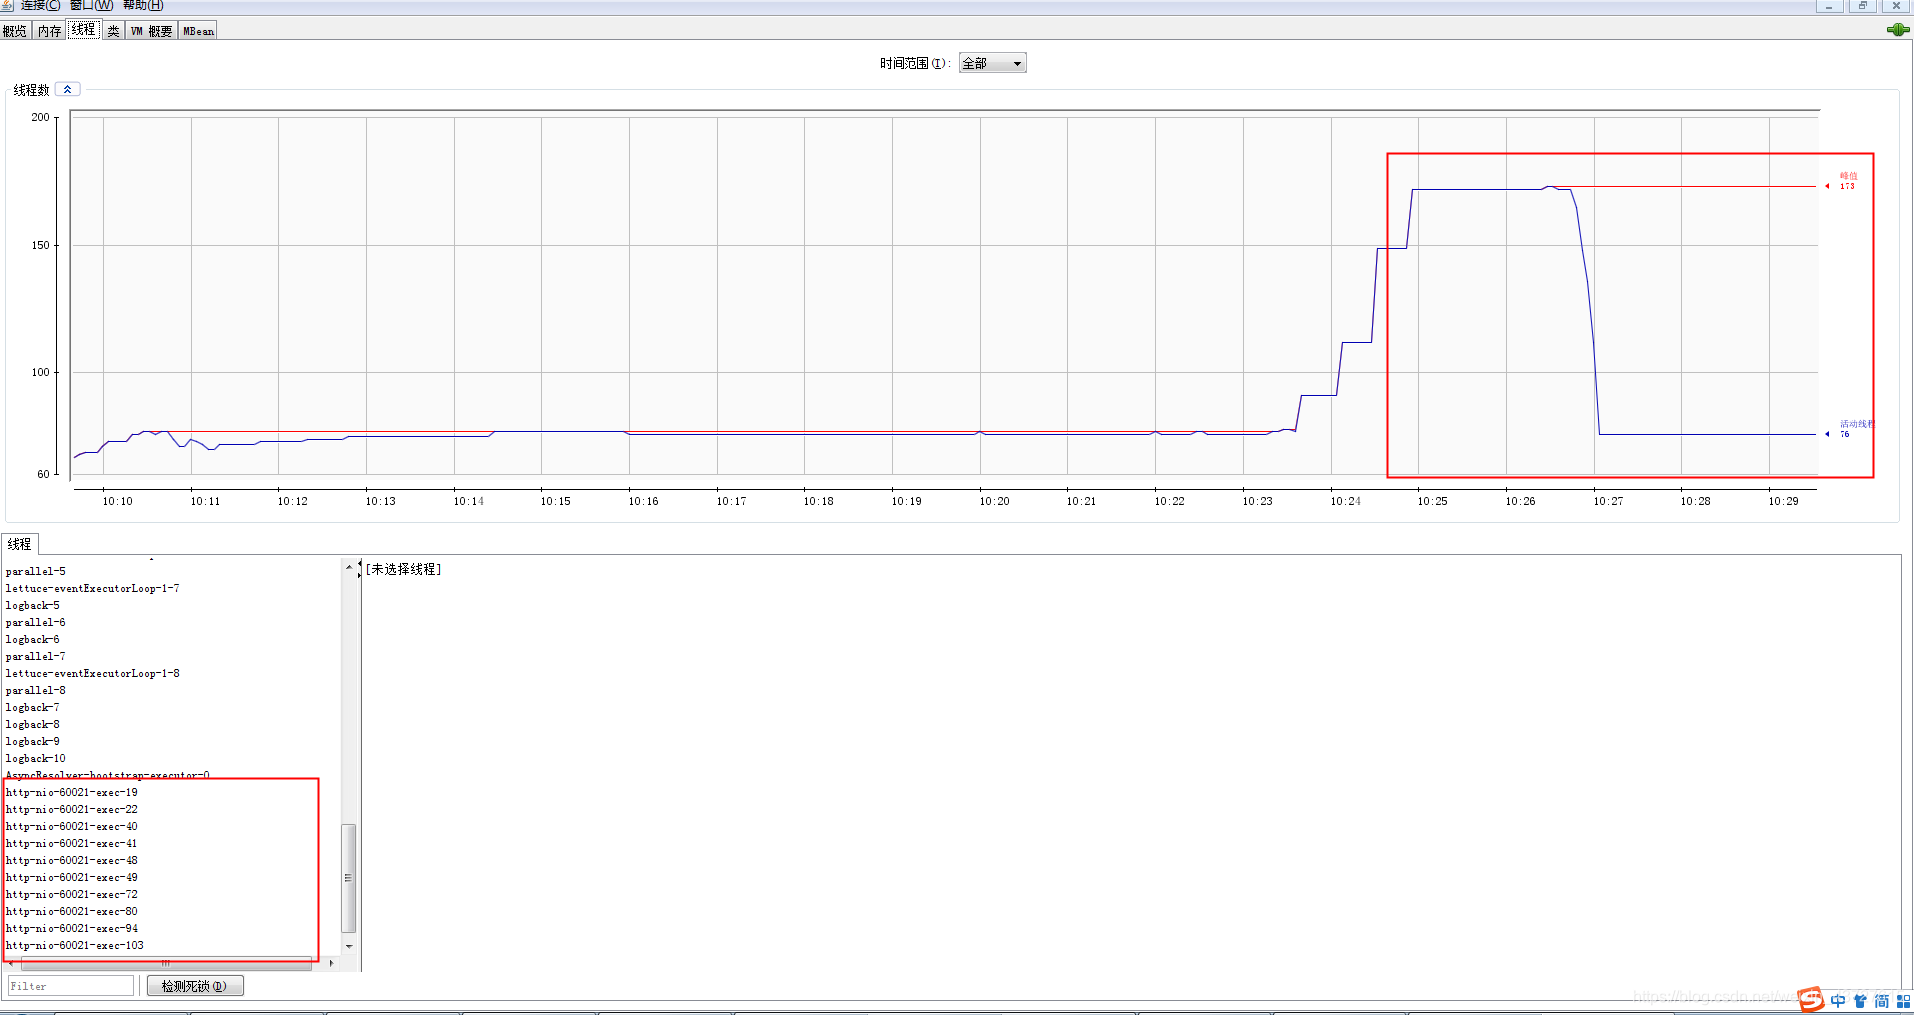
Task: Select thread http-nio-60021-exec-19
Action: point(72,793)
